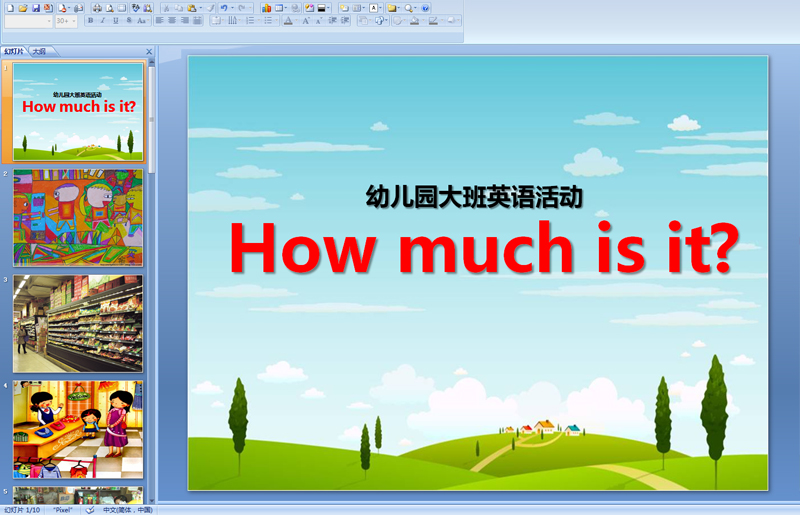The image size is (800, 515).
Task: Expand the undo history arrow
Action: (232, 8)
